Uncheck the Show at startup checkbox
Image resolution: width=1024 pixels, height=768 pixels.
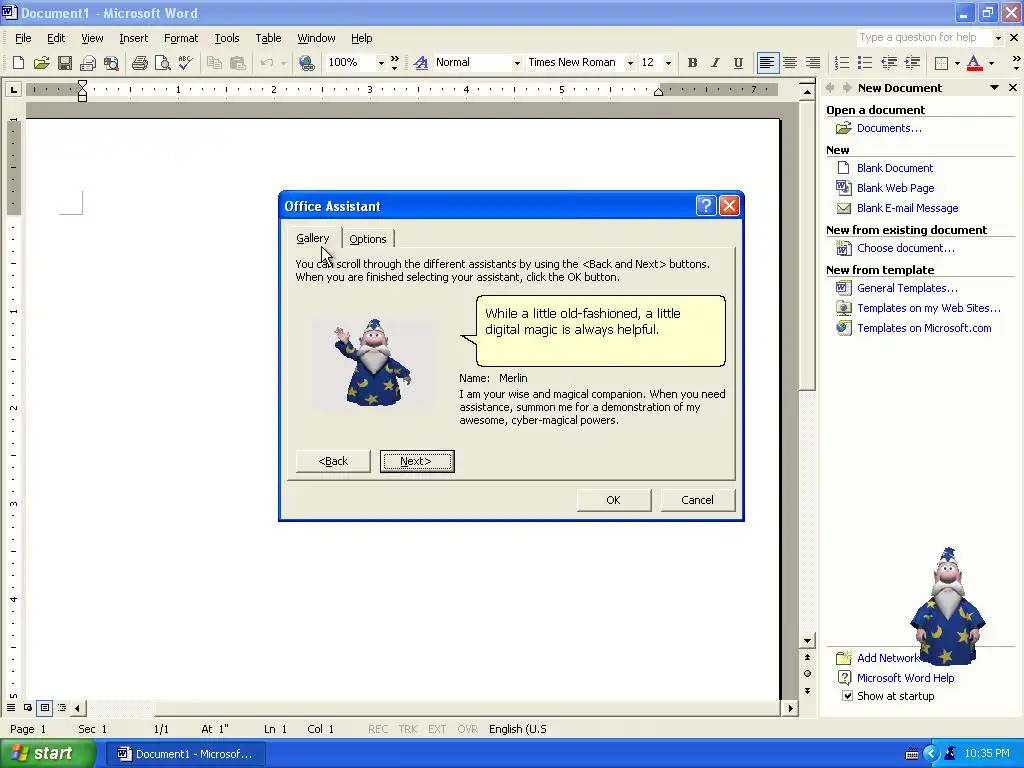pyautogui.click(x=847, y=696)
